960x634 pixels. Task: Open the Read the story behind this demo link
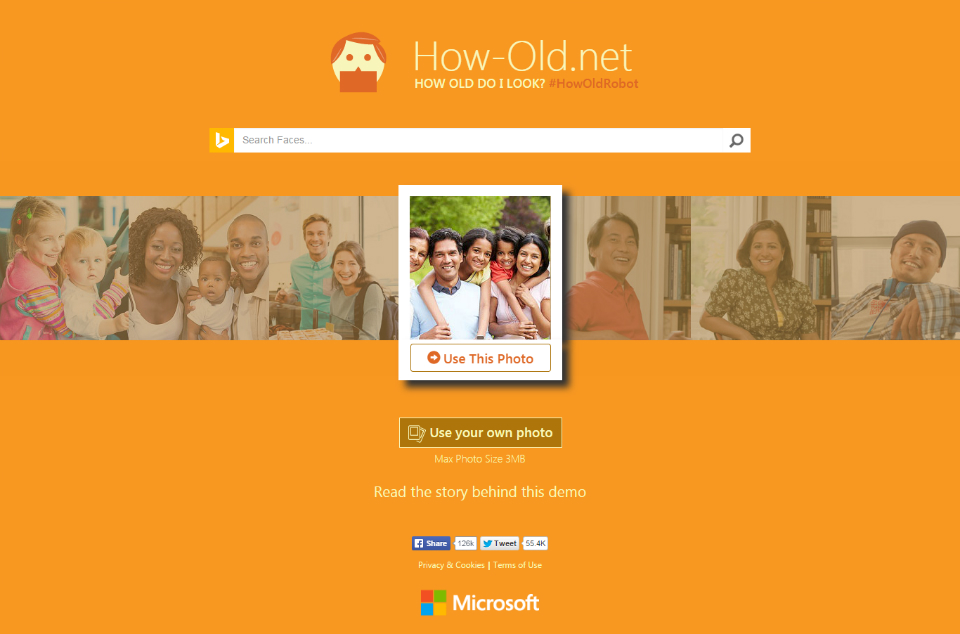point(480,492)
